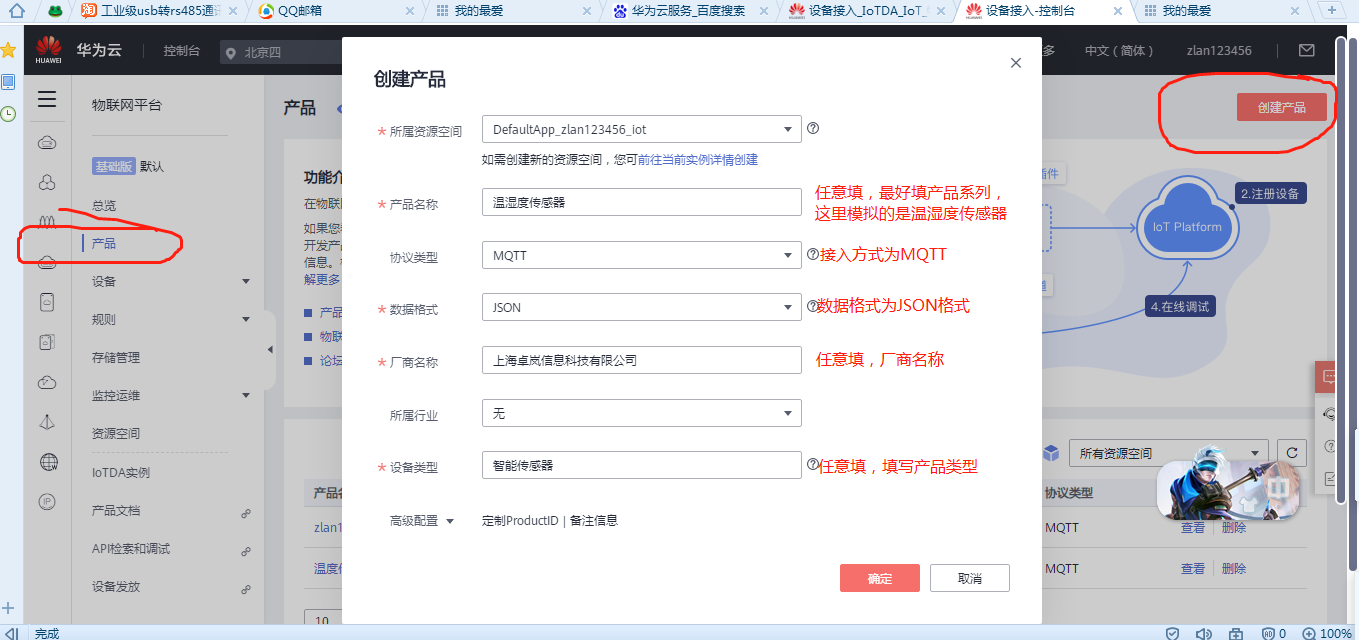Click the refresh icon next to resource filter

tap(1291, 453)
